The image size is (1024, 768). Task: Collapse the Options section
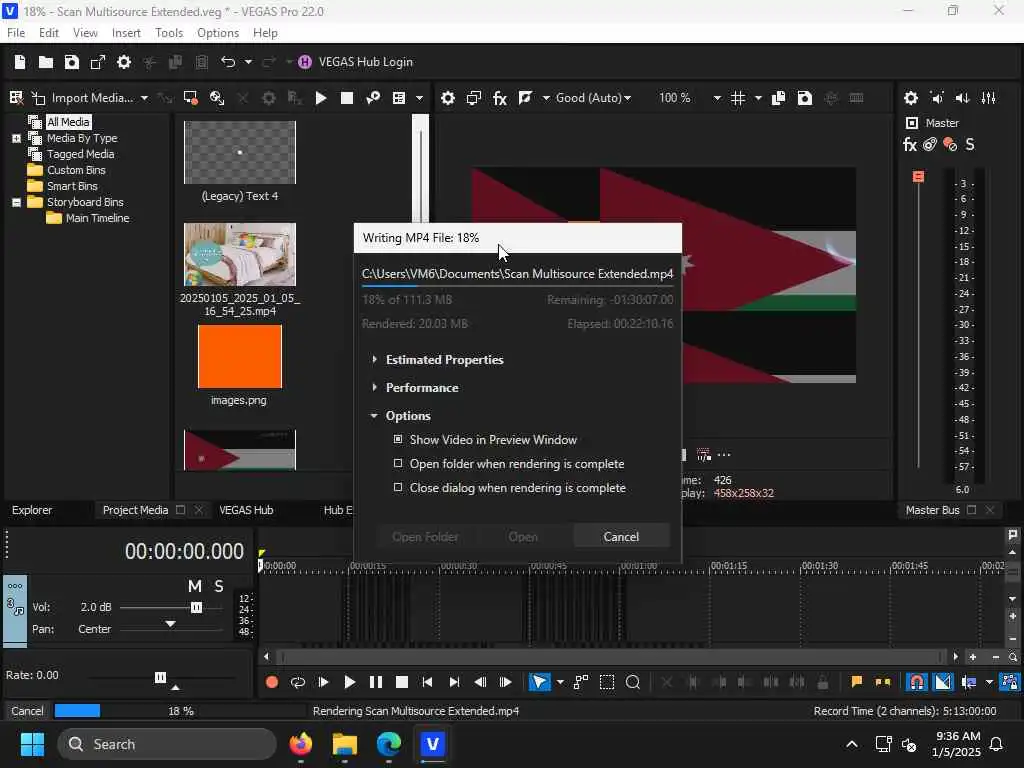(x=374, y=416)
